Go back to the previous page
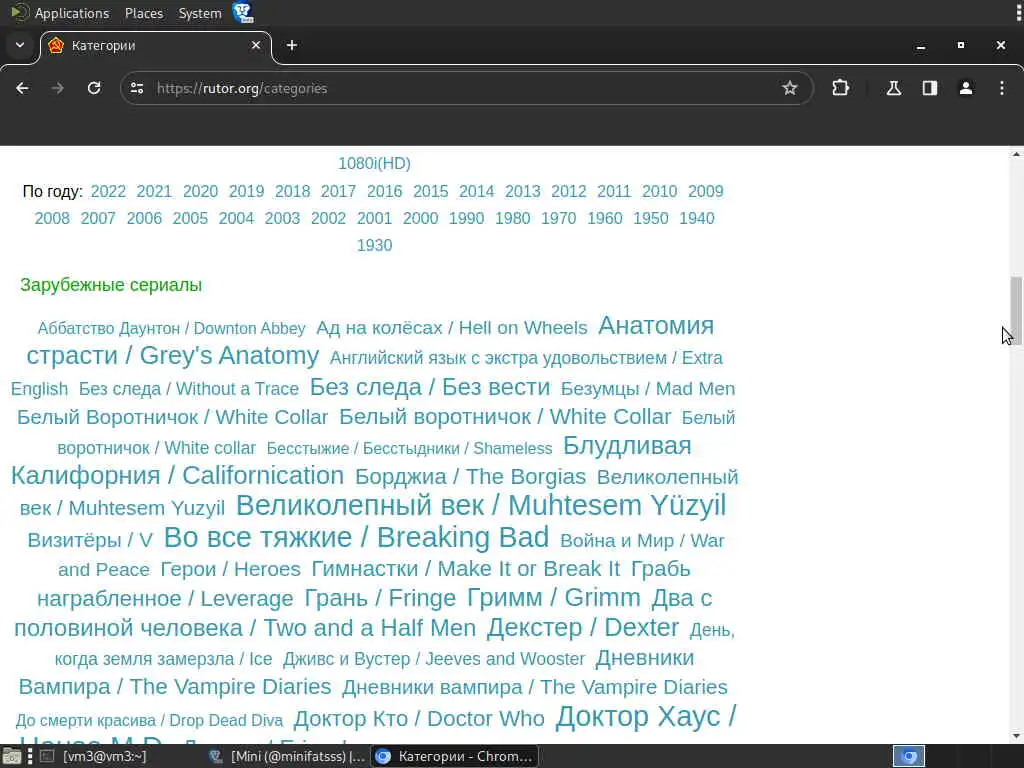The height and width of the screenshot is (768, 1024). 22,88
